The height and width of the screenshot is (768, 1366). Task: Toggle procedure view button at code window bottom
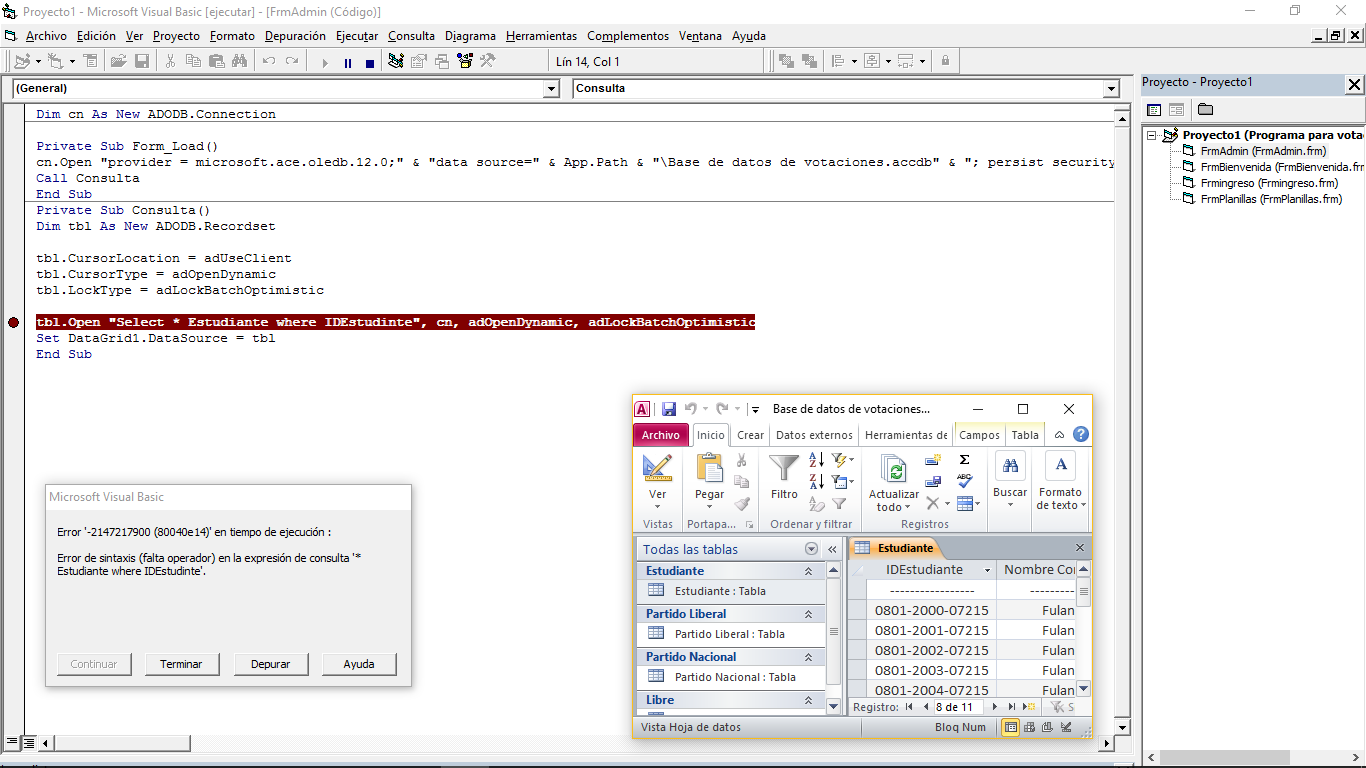coord(13,743)
